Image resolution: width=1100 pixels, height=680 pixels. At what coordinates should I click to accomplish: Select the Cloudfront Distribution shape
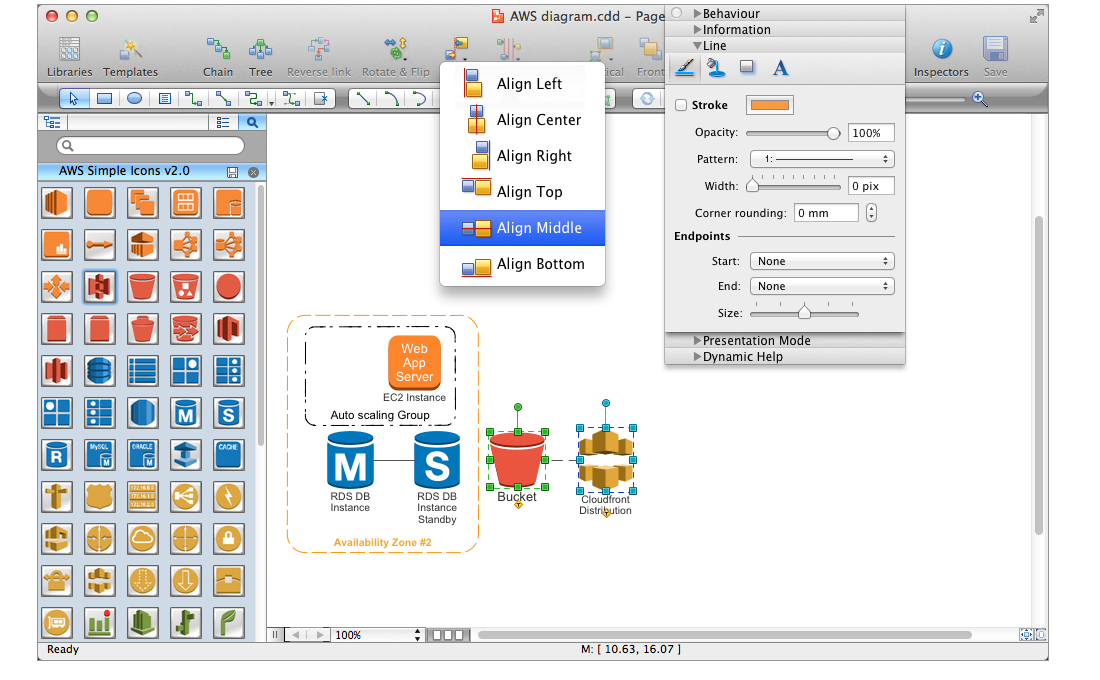pos(605,460)
